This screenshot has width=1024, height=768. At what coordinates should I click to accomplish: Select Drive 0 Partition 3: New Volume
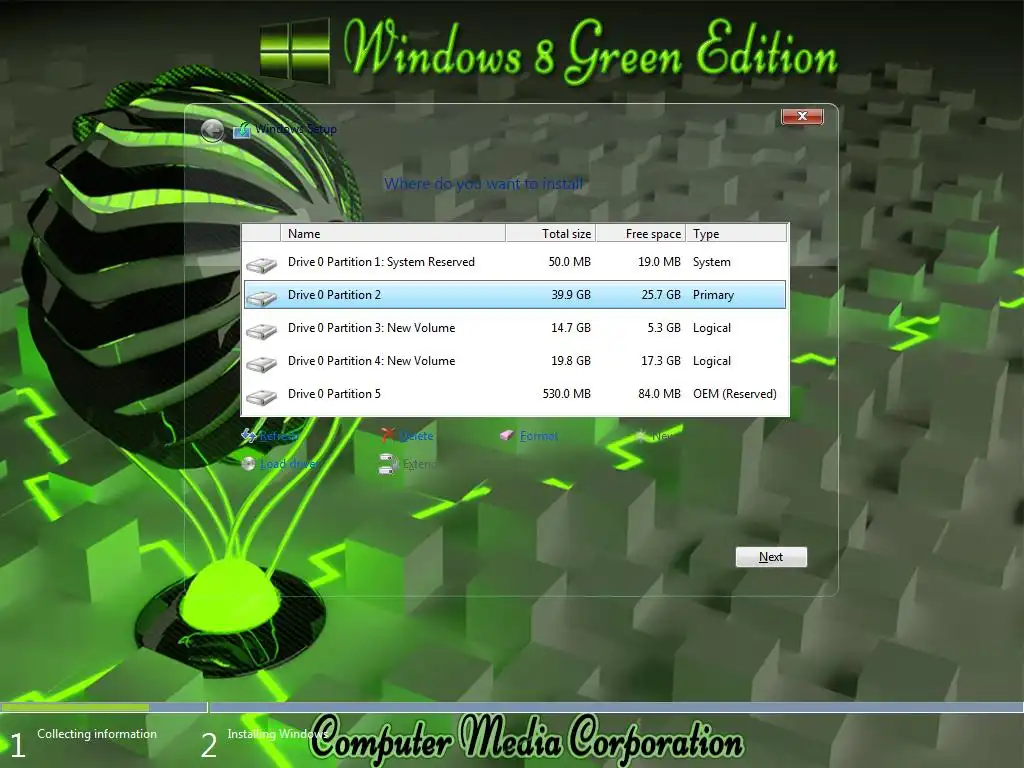point(515,328)
